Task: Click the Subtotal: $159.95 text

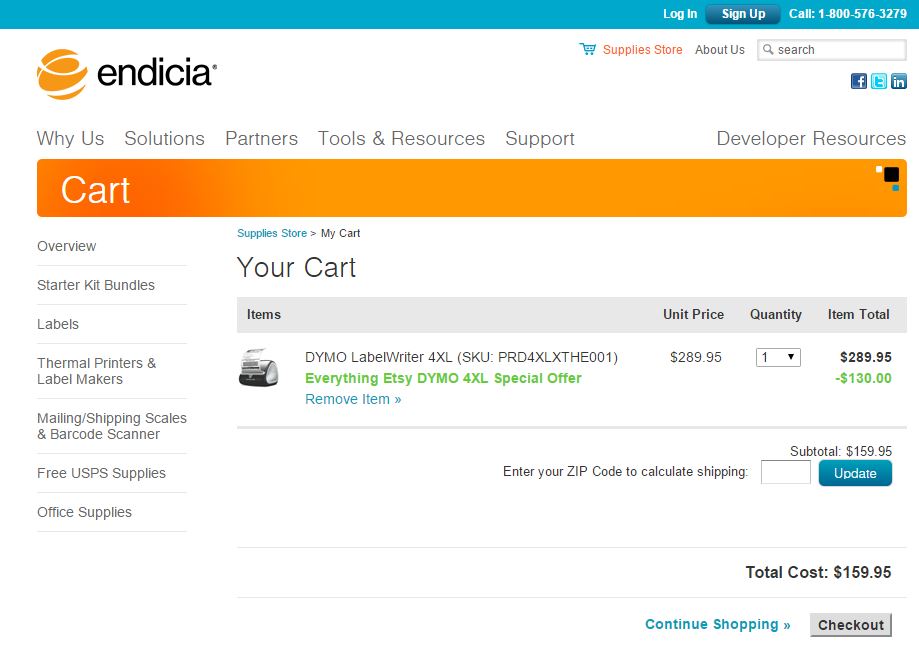Action: [x=840, y=451]
